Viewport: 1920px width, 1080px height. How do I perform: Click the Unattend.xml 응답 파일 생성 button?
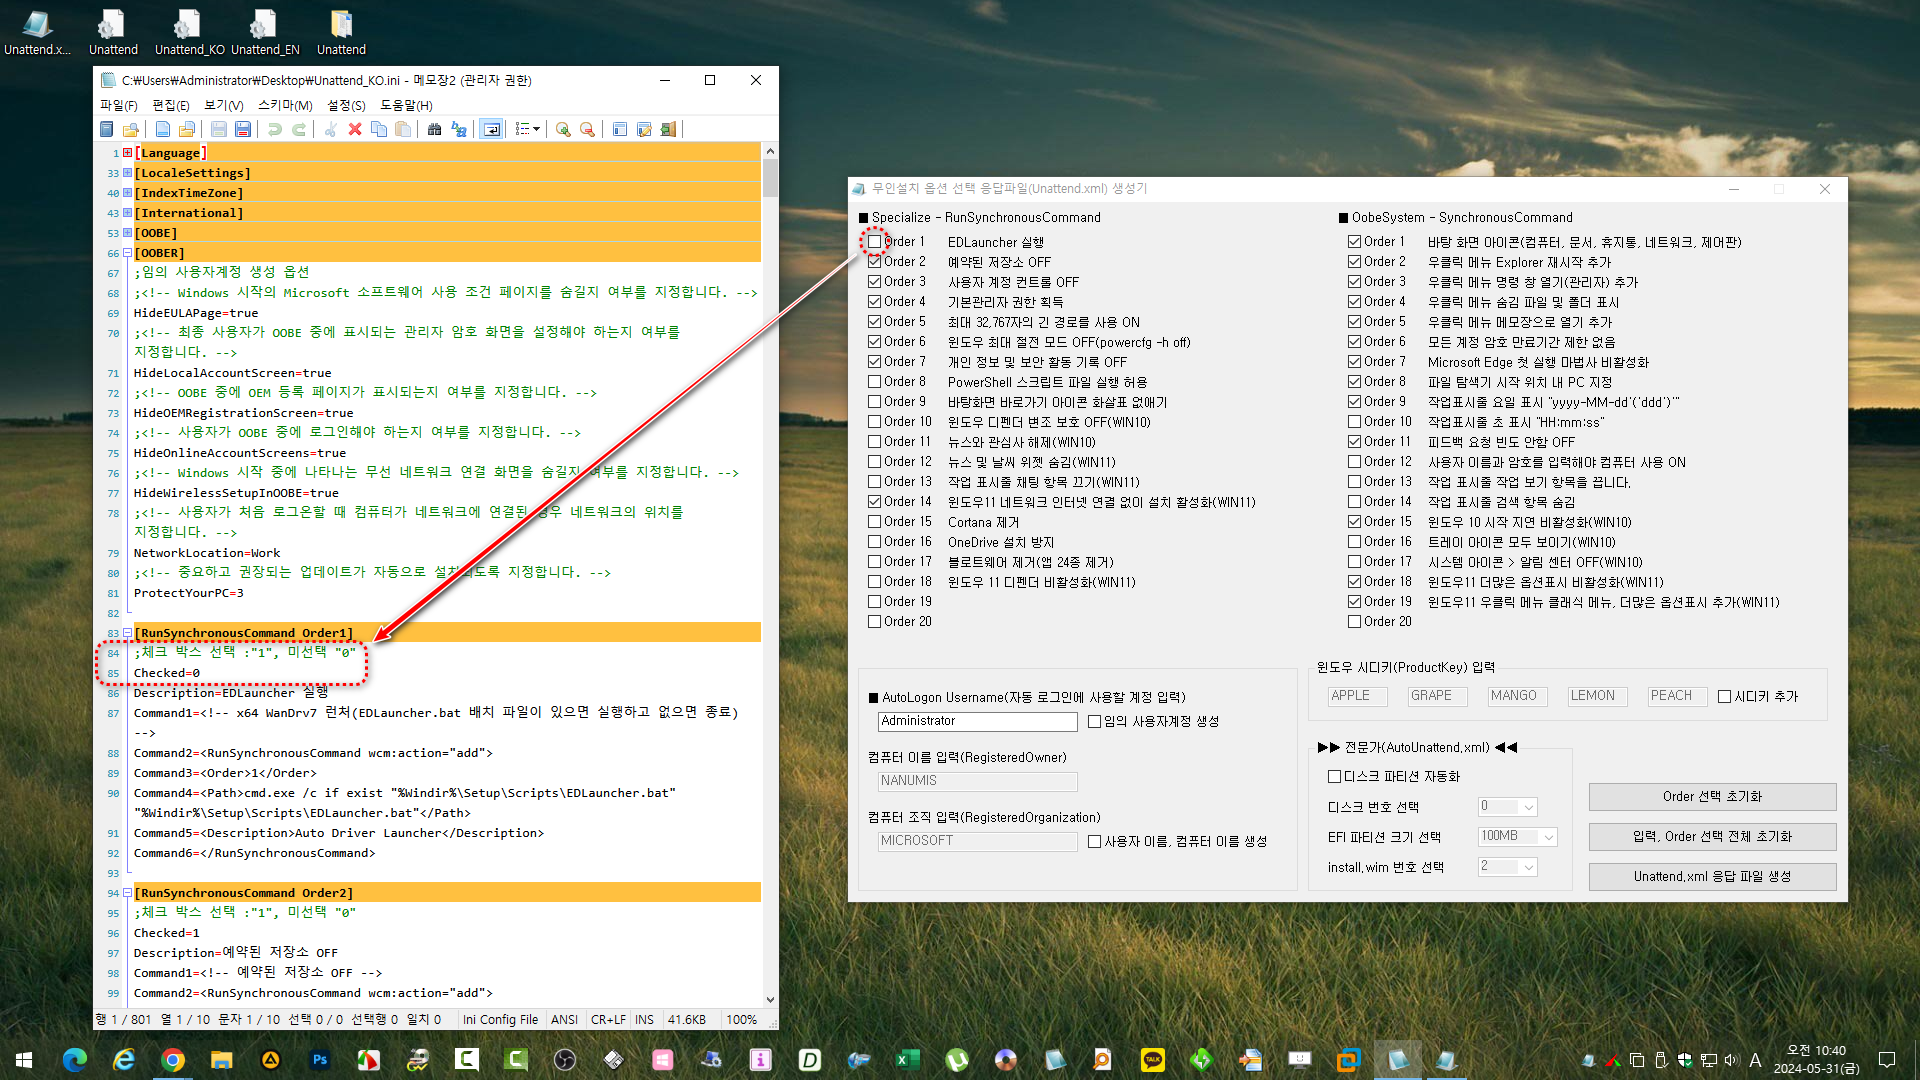1712,877
